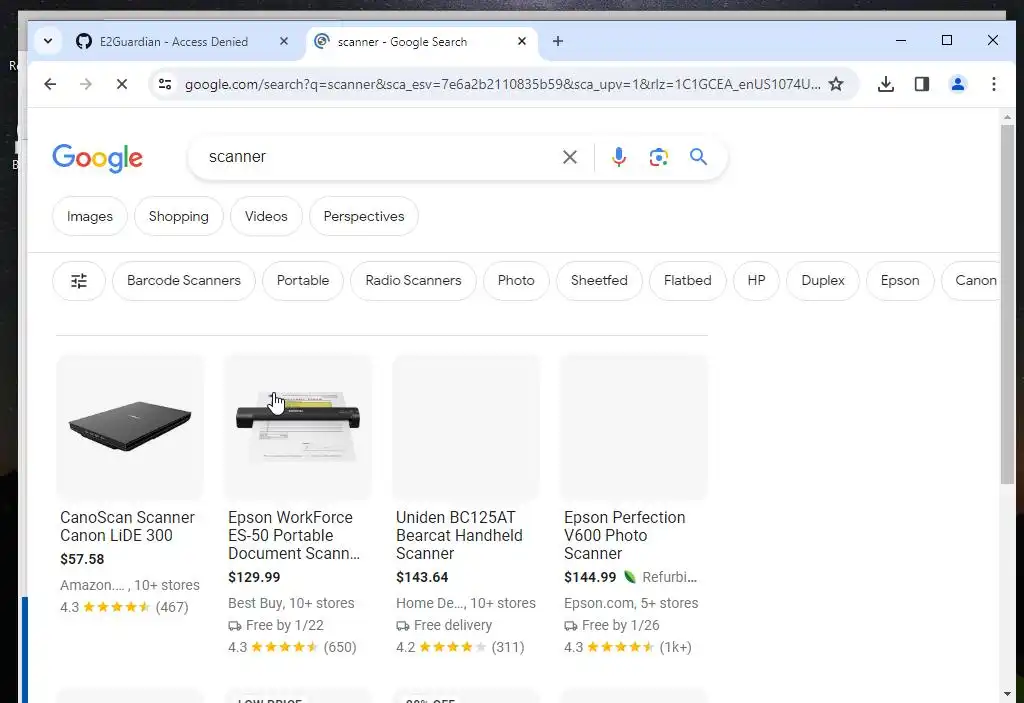Click the scrollbar down arrow
The height and width of the screenshot is (703, 1024).
click(1007, 694)
